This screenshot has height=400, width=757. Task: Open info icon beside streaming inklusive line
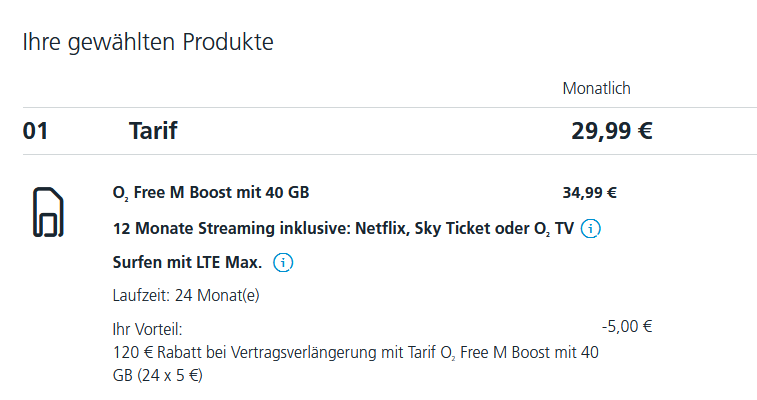tap(590, 228)
